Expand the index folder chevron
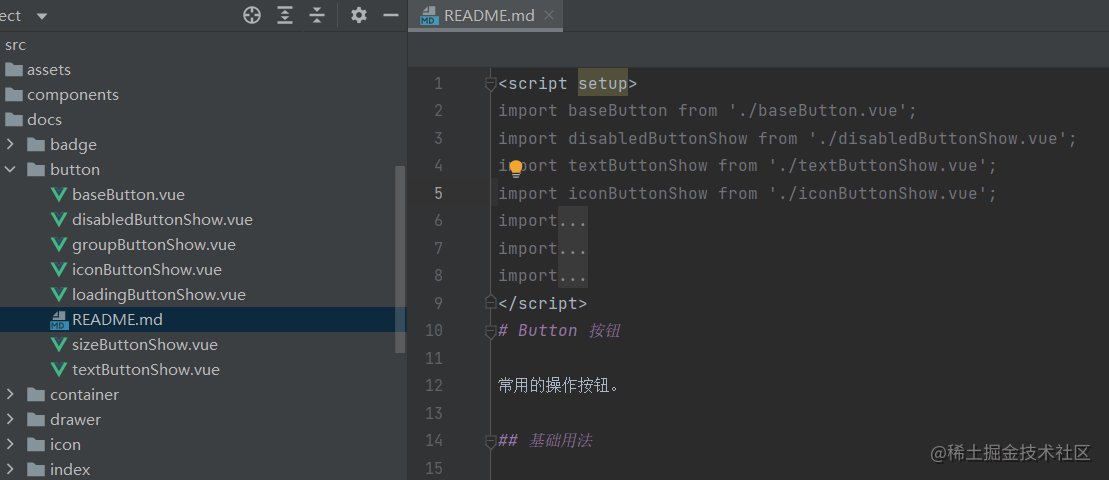 pyautogui.click(x=10, y=469)
